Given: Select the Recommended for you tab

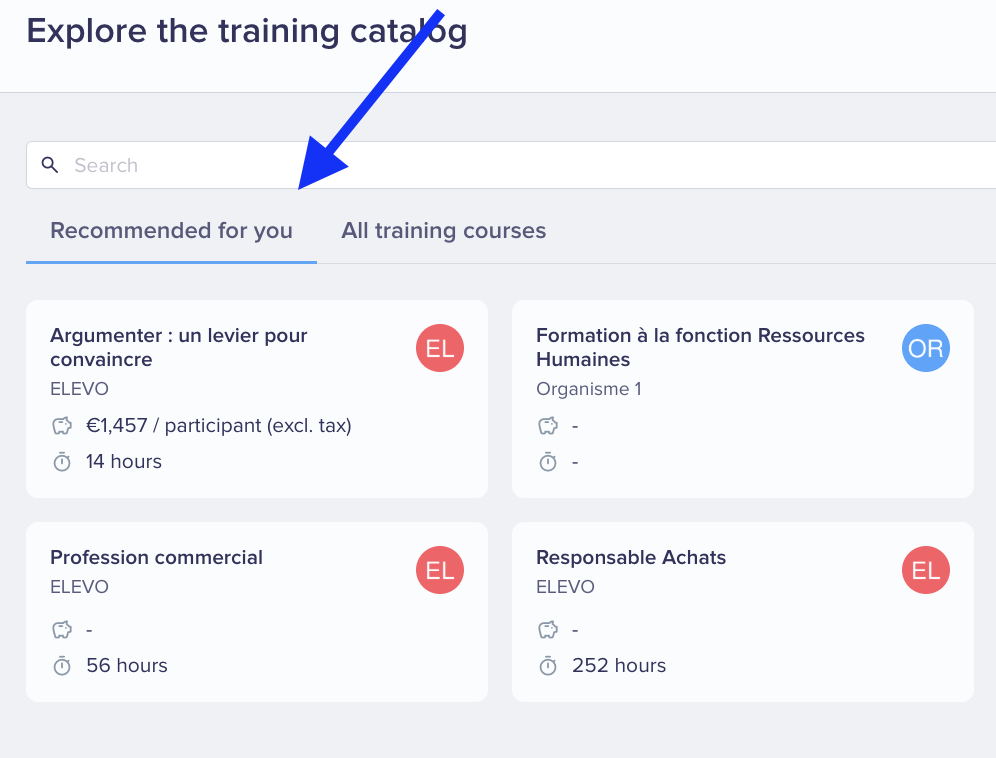Looking at the screenshot, I should tap(172, 231).
